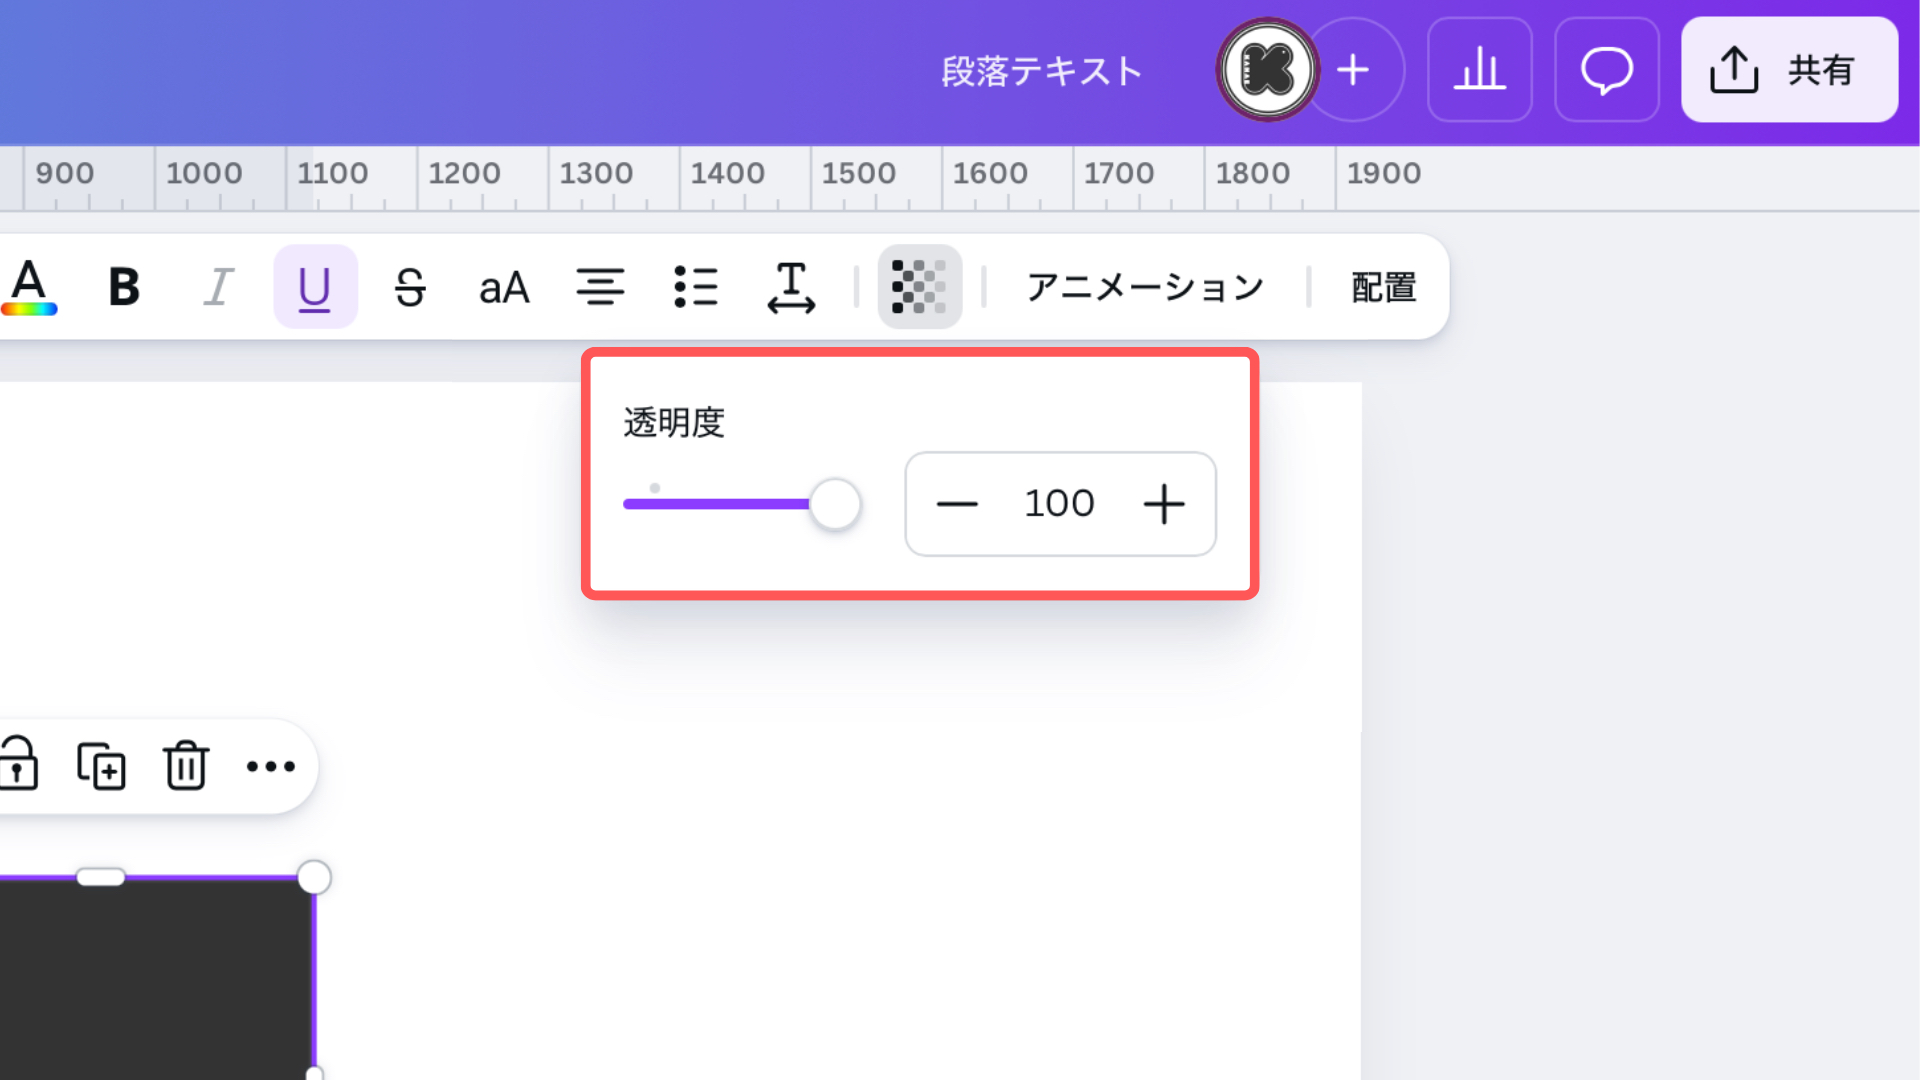Click the 共有 share button
Viewport: 1920px width, 1080px height.
(1790, 70)
